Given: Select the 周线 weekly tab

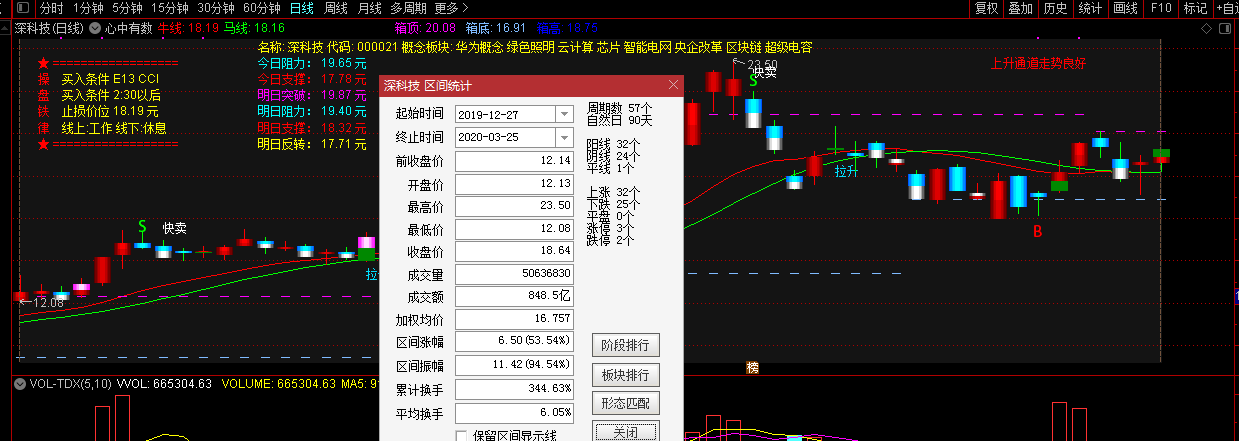Looking at the screenshot, I should 335,8.
